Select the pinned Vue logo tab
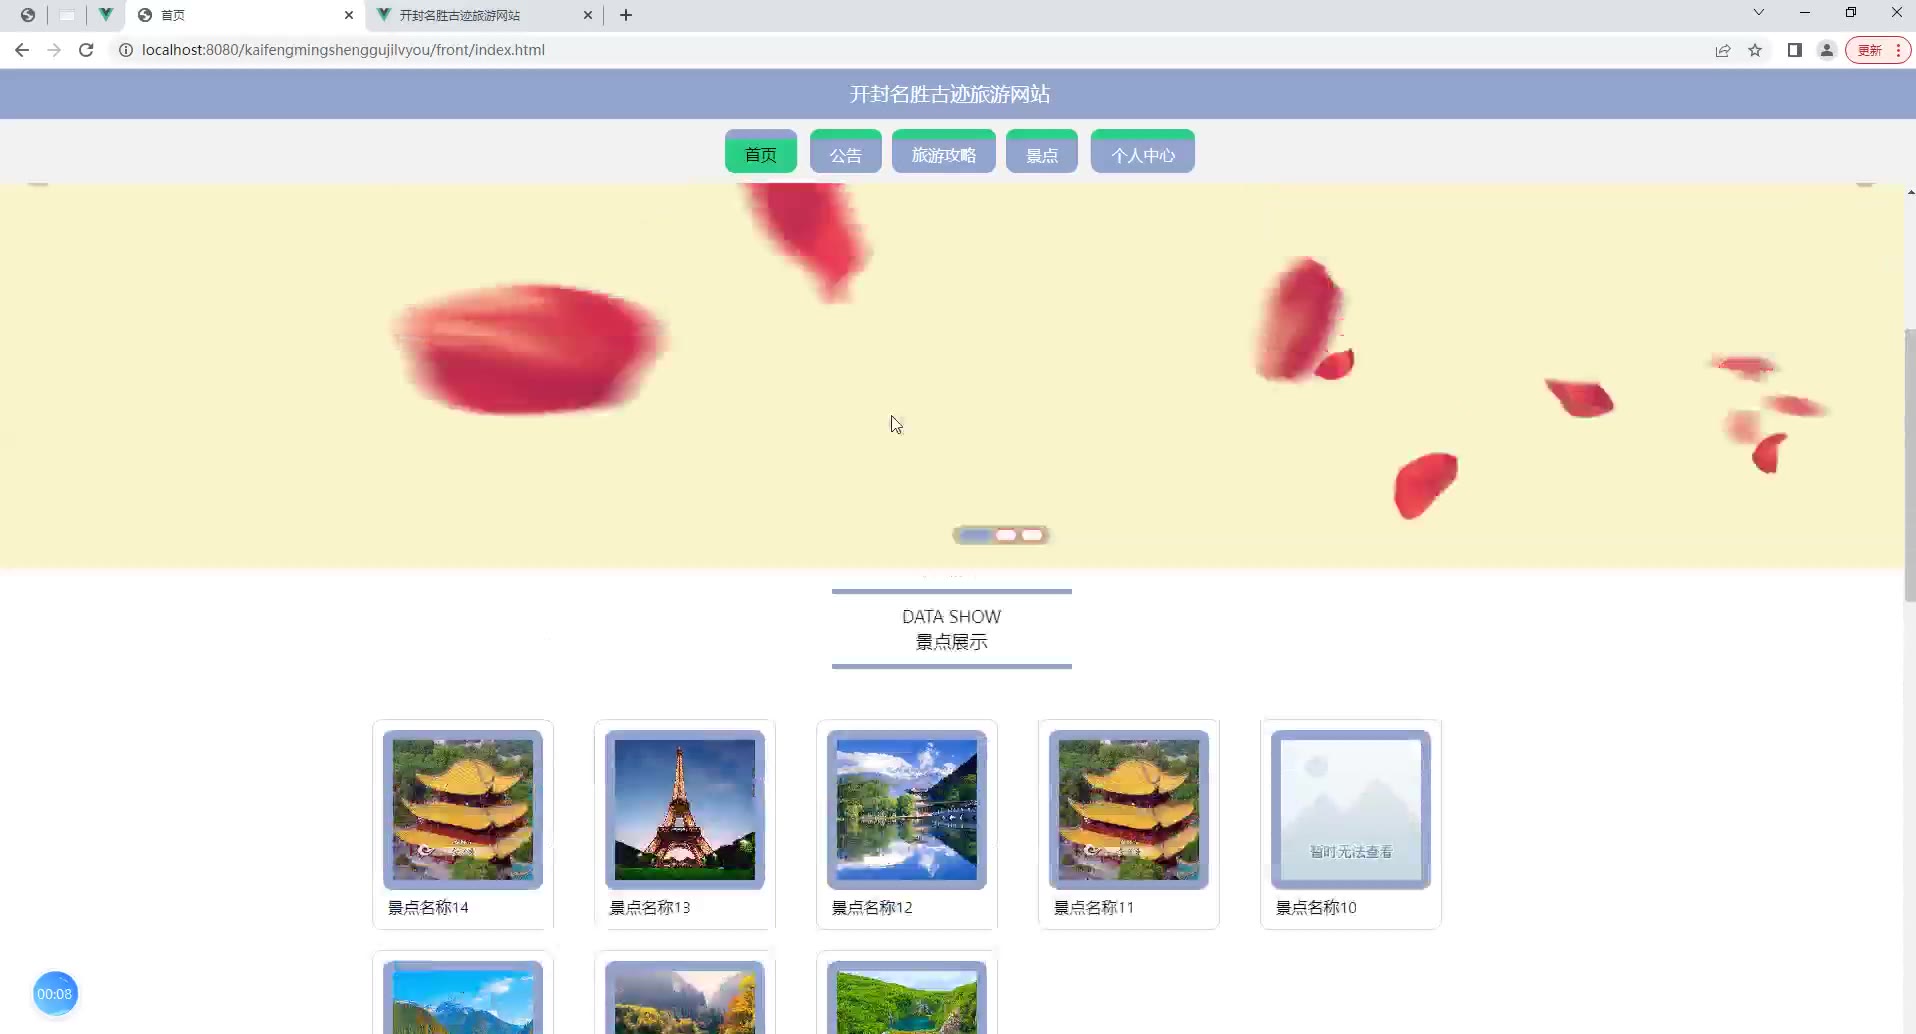The height and width of the screenshot is (1034, 1916). tap(105, 15)
